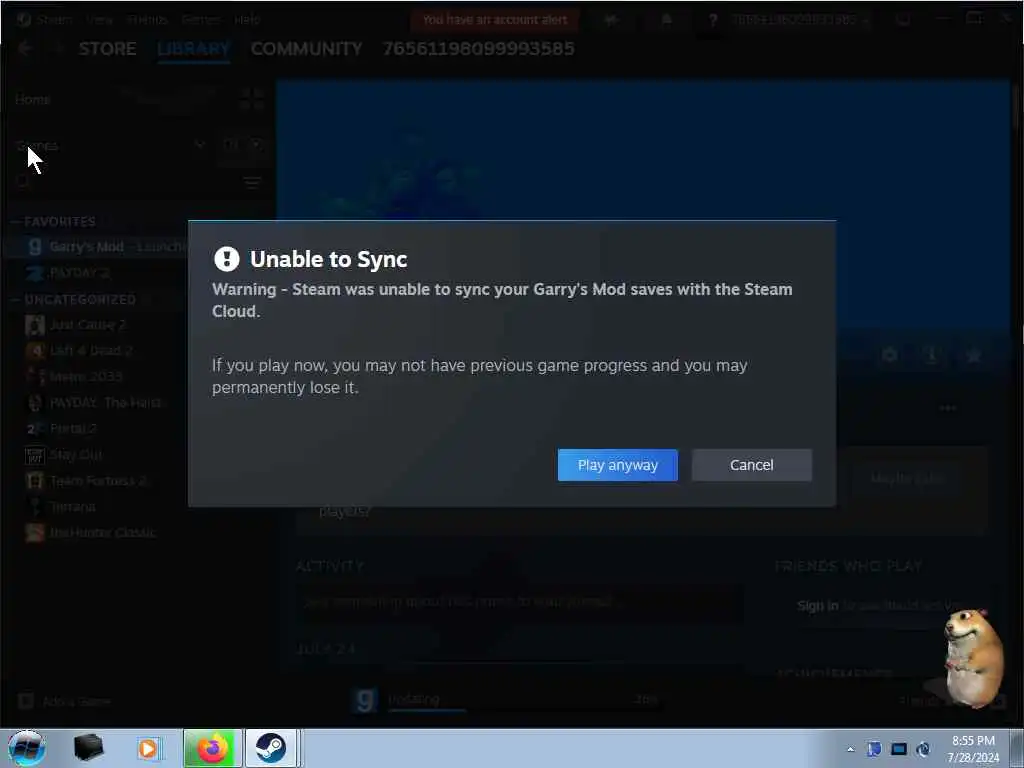1024x768 pixels.
Task: Confirm with the Play anyway button
Action: point(617,465)
